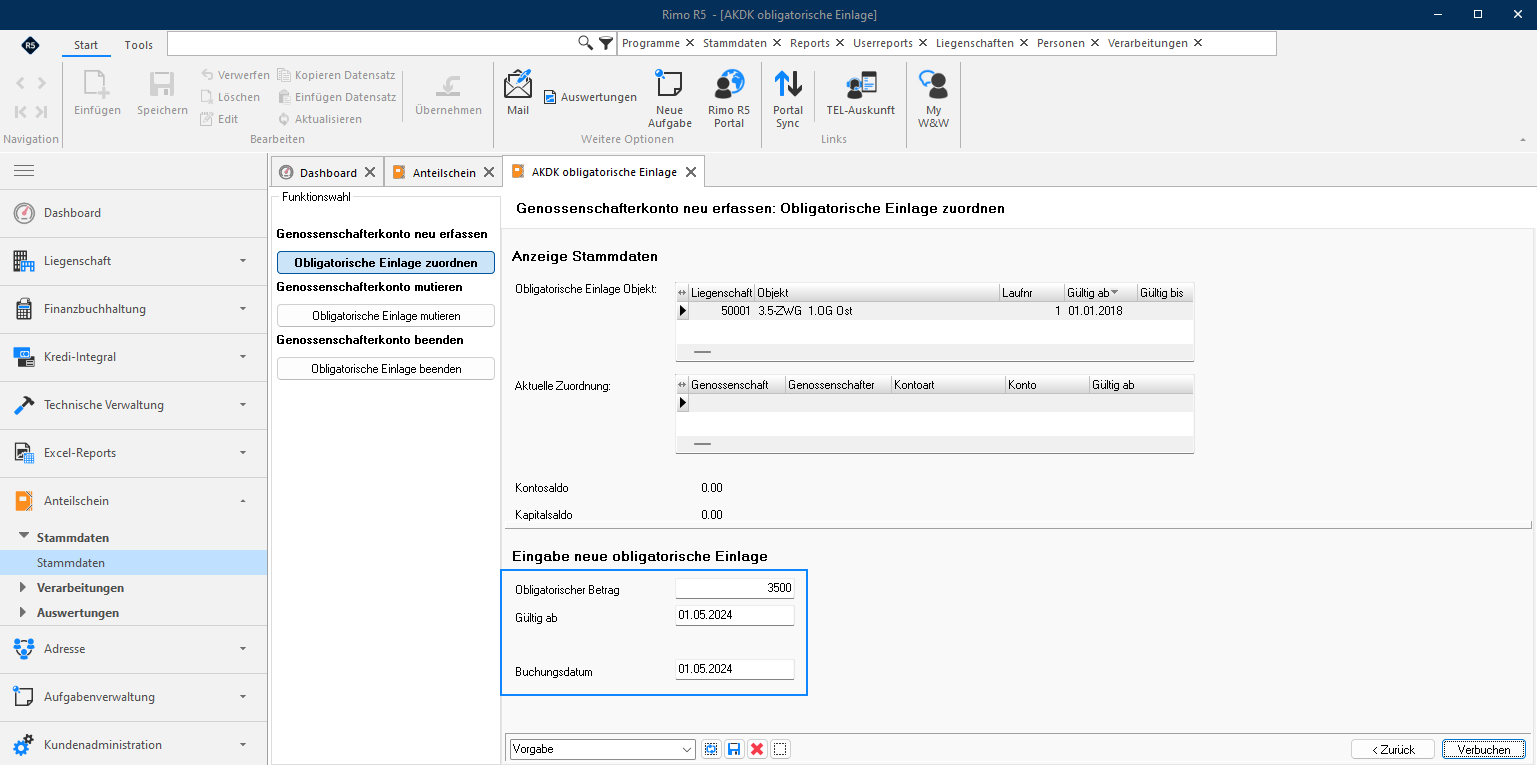Click Auswertungen in ribbon
Image resolution: width=1537 pixels, height=765 pixels.
coord(590,97)
